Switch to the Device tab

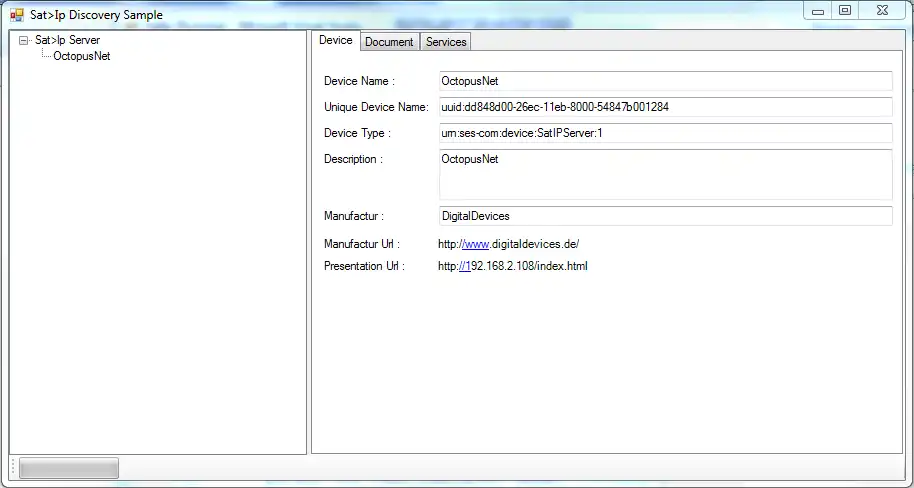coord(336,40)
